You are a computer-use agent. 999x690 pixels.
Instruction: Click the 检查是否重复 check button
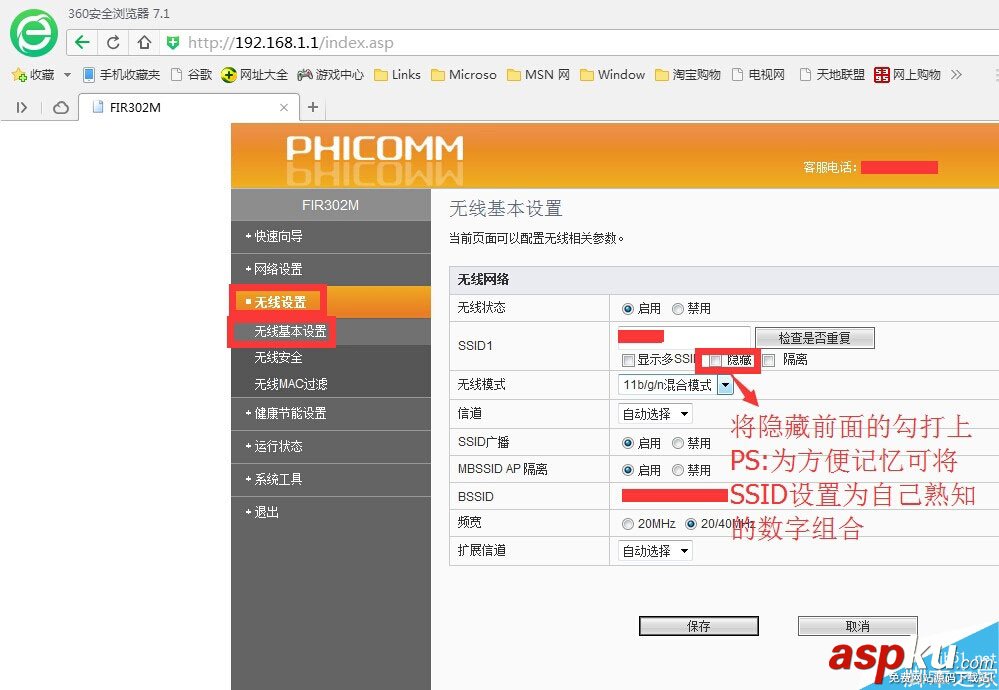(814, 338)
